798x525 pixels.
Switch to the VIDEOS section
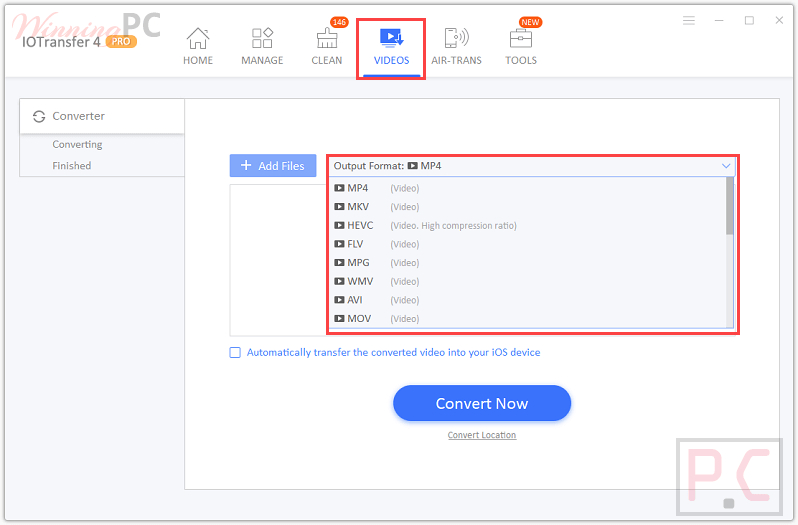click(x=391, y=46)
